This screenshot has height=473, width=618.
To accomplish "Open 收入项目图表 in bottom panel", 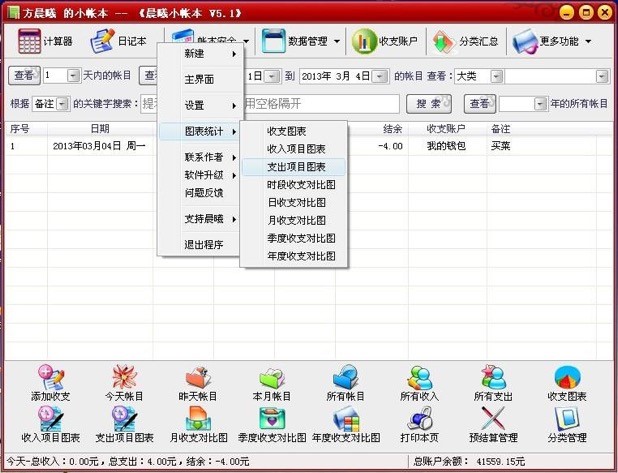I will pos(51,425).
